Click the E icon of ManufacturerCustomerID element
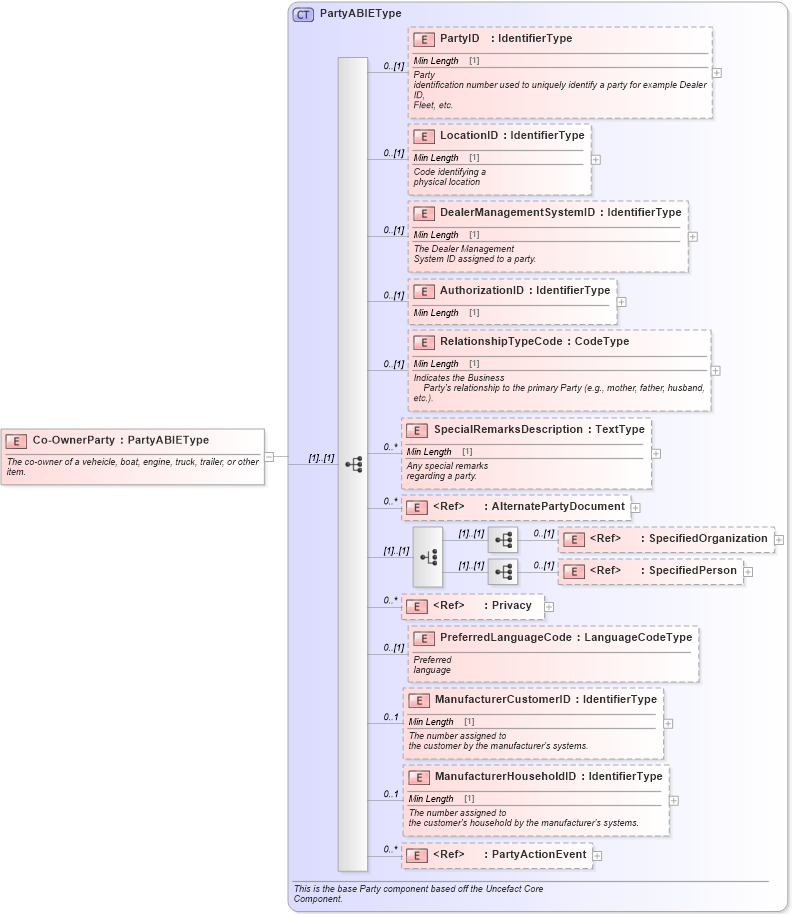This screenshot has width=792, height=914. pyautogui.click(x=418, y=701)
